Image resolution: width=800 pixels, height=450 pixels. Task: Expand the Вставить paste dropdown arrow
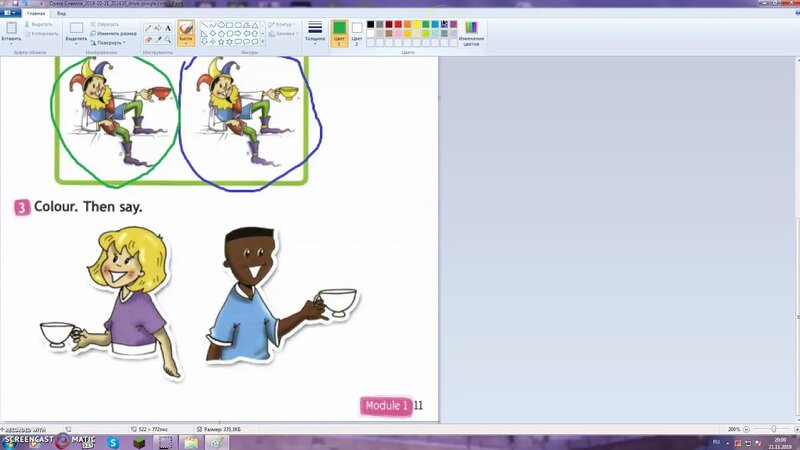(11, 44)
